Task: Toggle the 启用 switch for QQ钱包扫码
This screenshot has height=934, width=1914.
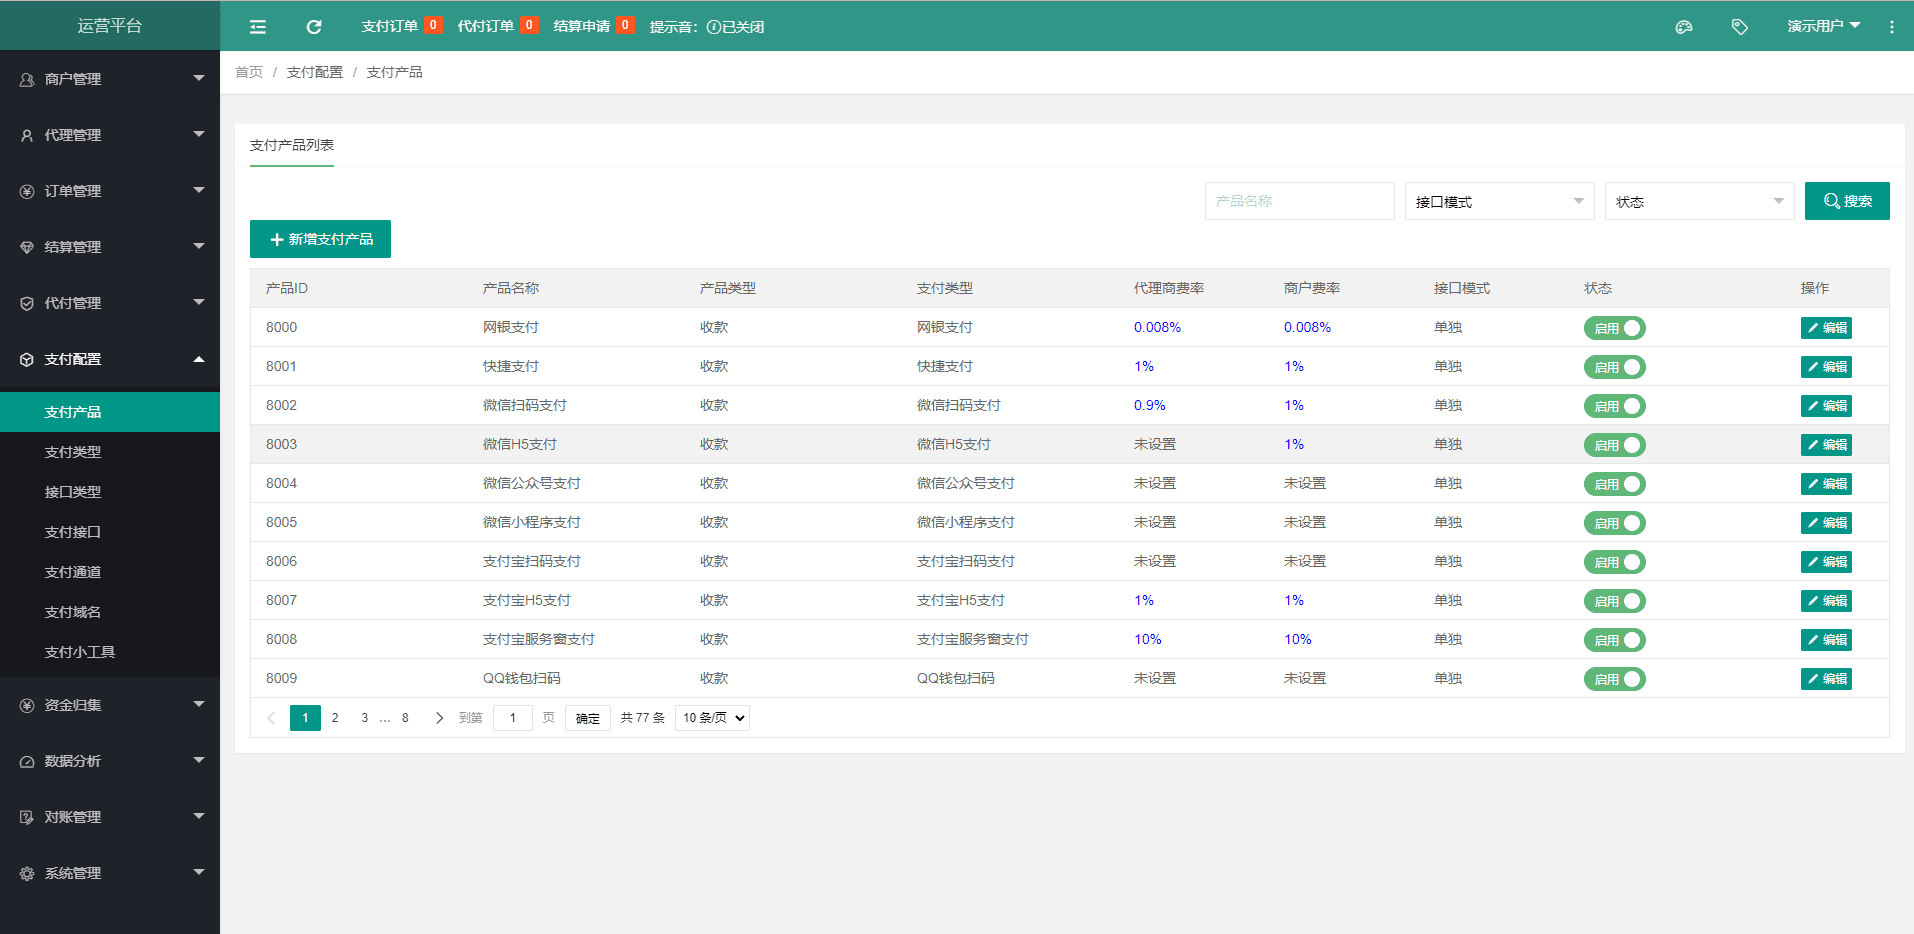Action: coord(1614,679)
